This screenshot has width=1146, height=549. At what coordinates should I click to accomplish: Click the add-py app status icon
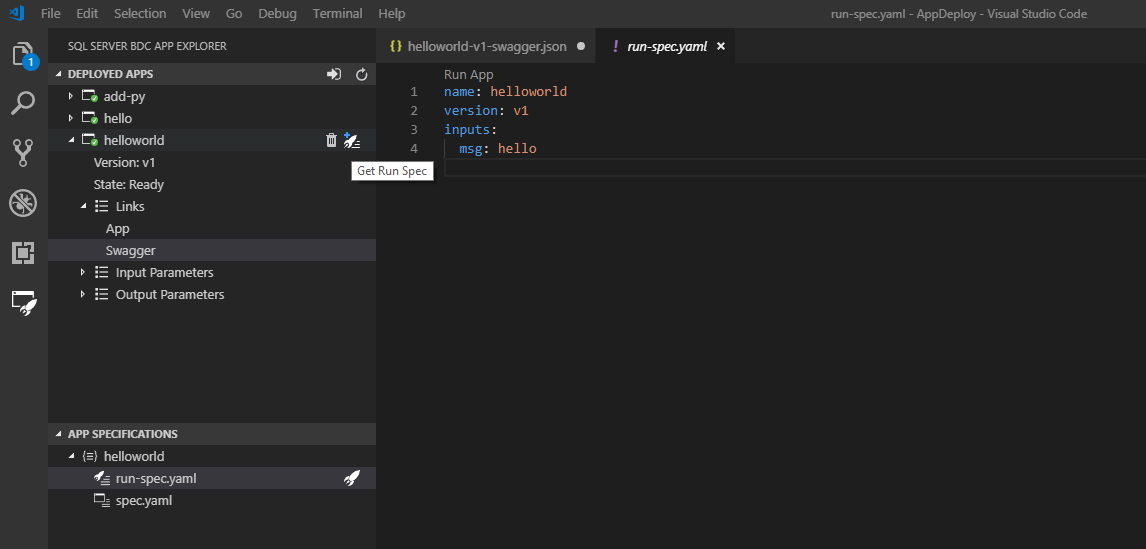tap(90, 96)
